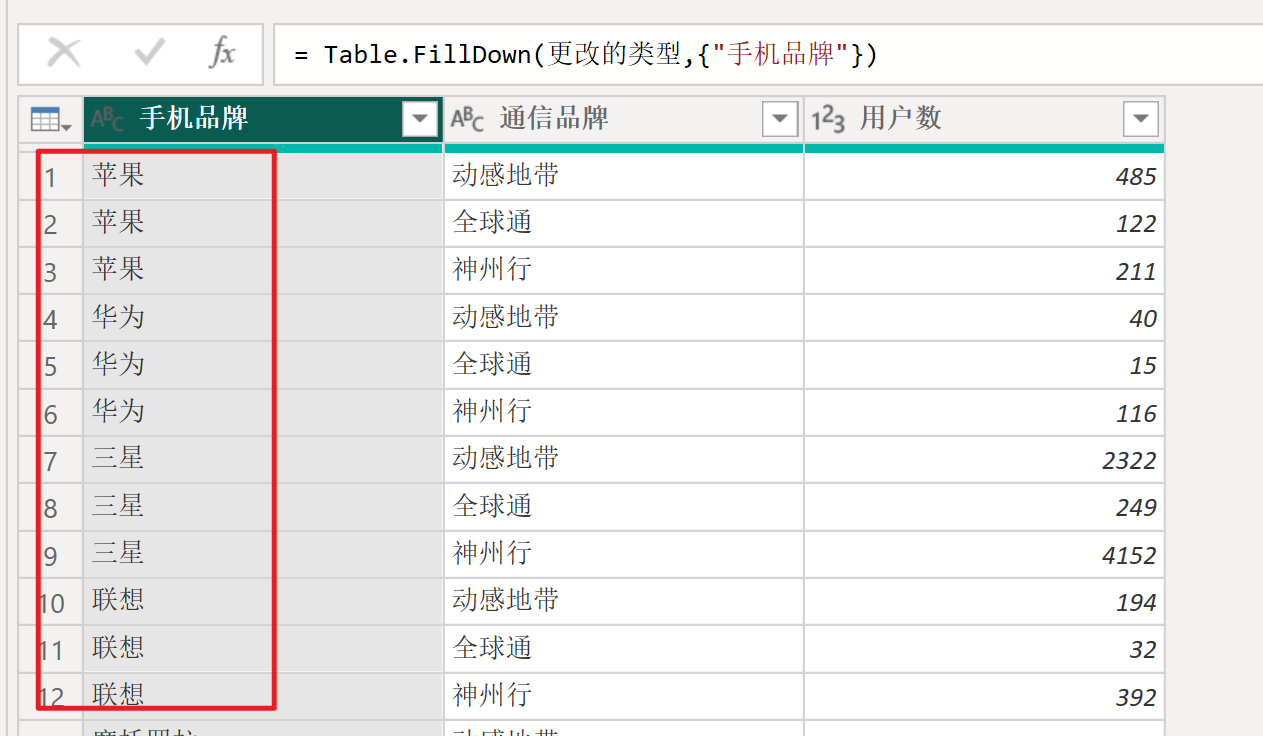This screenshot has width=1263, height=736.
Task: Open the 通信品牌 column filter dropdown
Action: (x=780, y=120)
